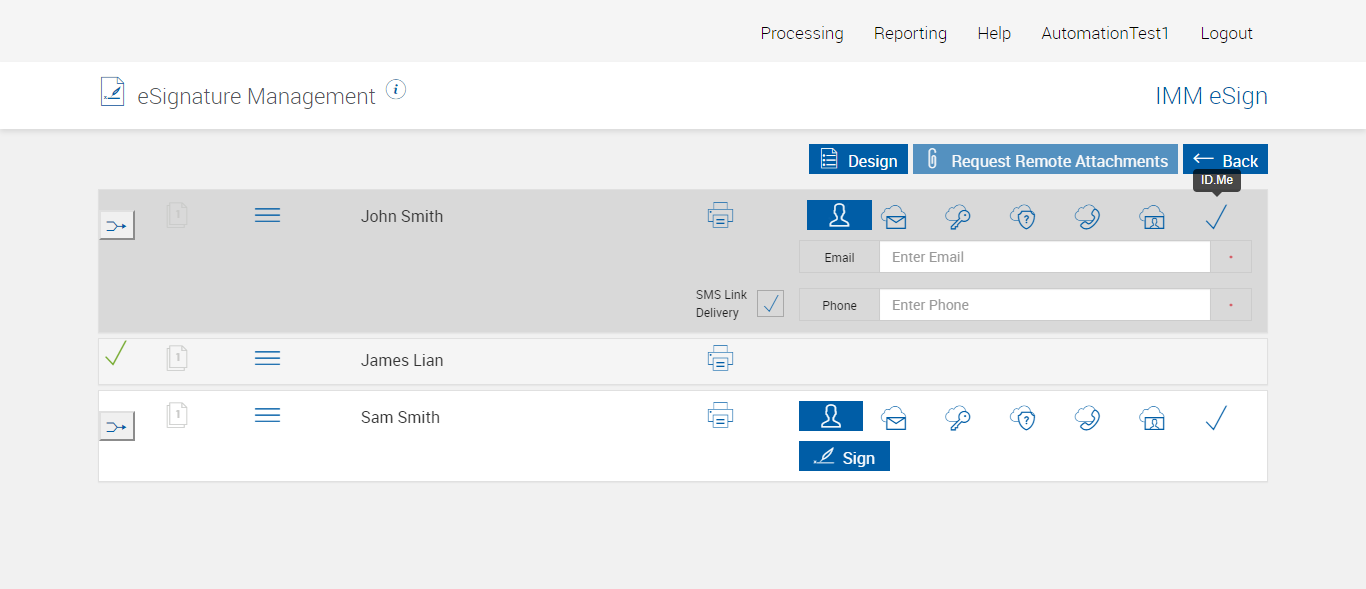Focus the Enter Email input field

click(1044, 257)
